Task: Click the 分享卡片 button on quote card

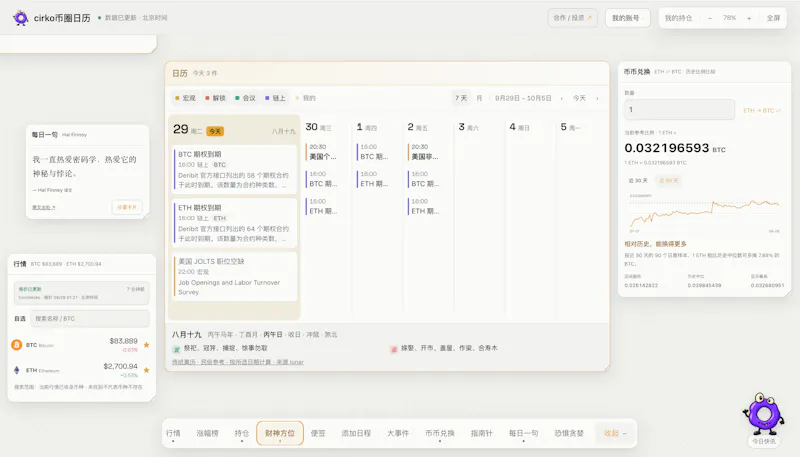Action: click(127, 207)
